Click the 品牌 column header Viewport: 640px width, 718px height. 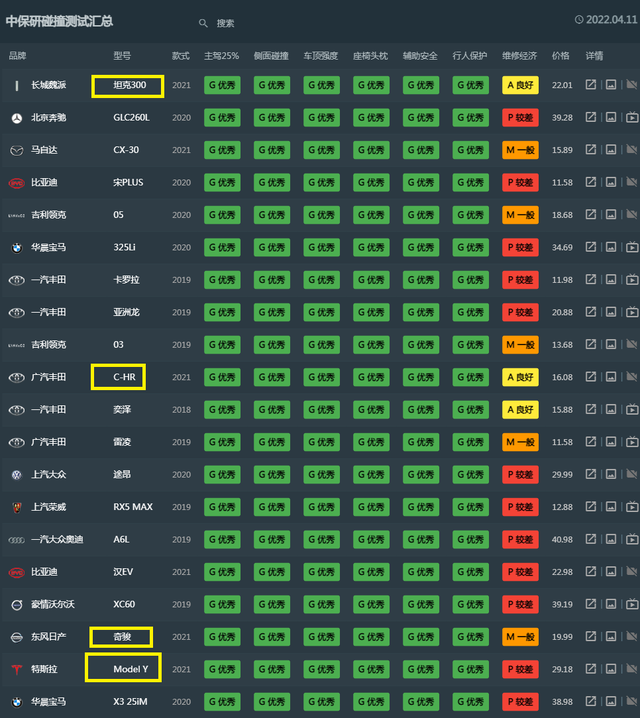[17, 56]
